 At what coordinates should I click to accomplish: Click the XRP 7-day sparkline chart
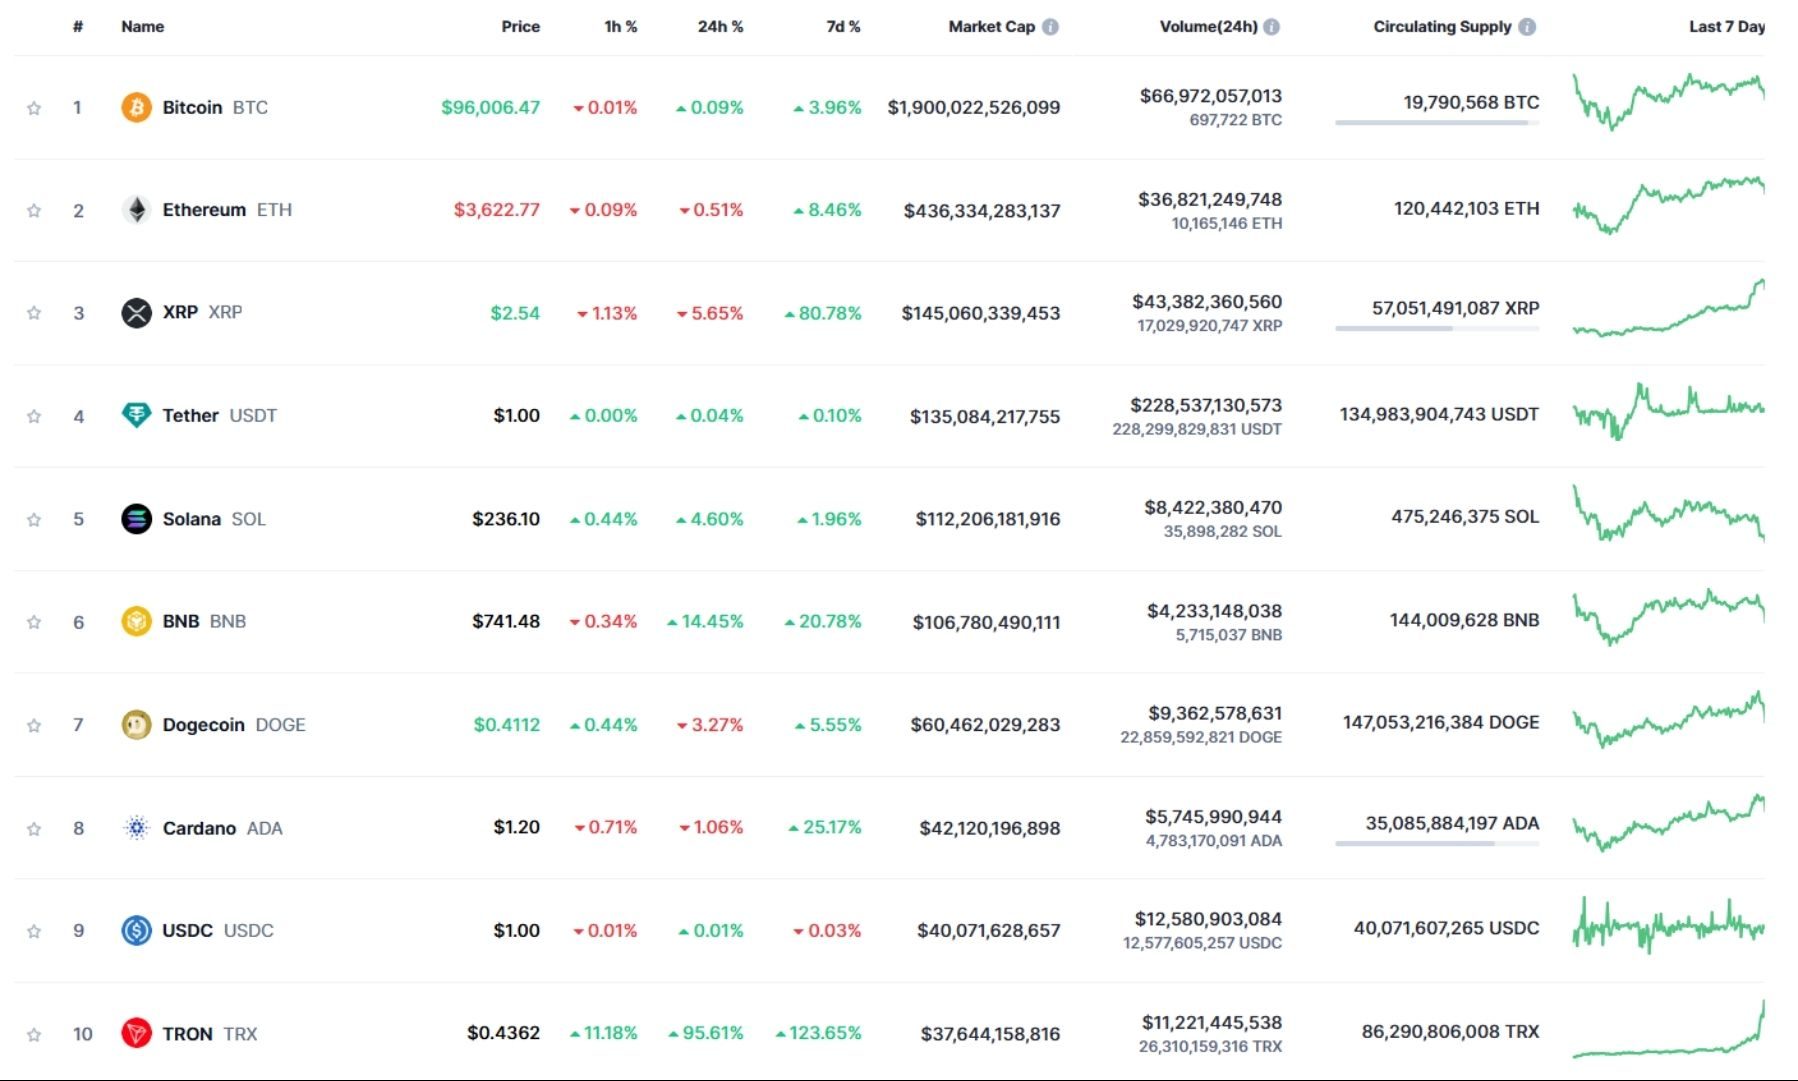click(1668, 312)
